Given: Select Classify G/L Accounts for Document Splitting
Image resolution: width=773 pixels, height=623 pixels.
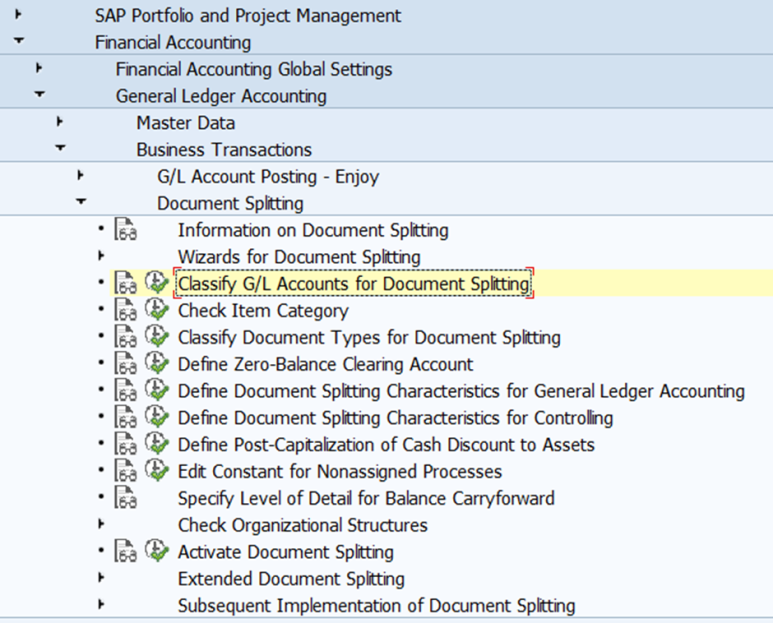Looking at the screenshot, I should point(353,284).
